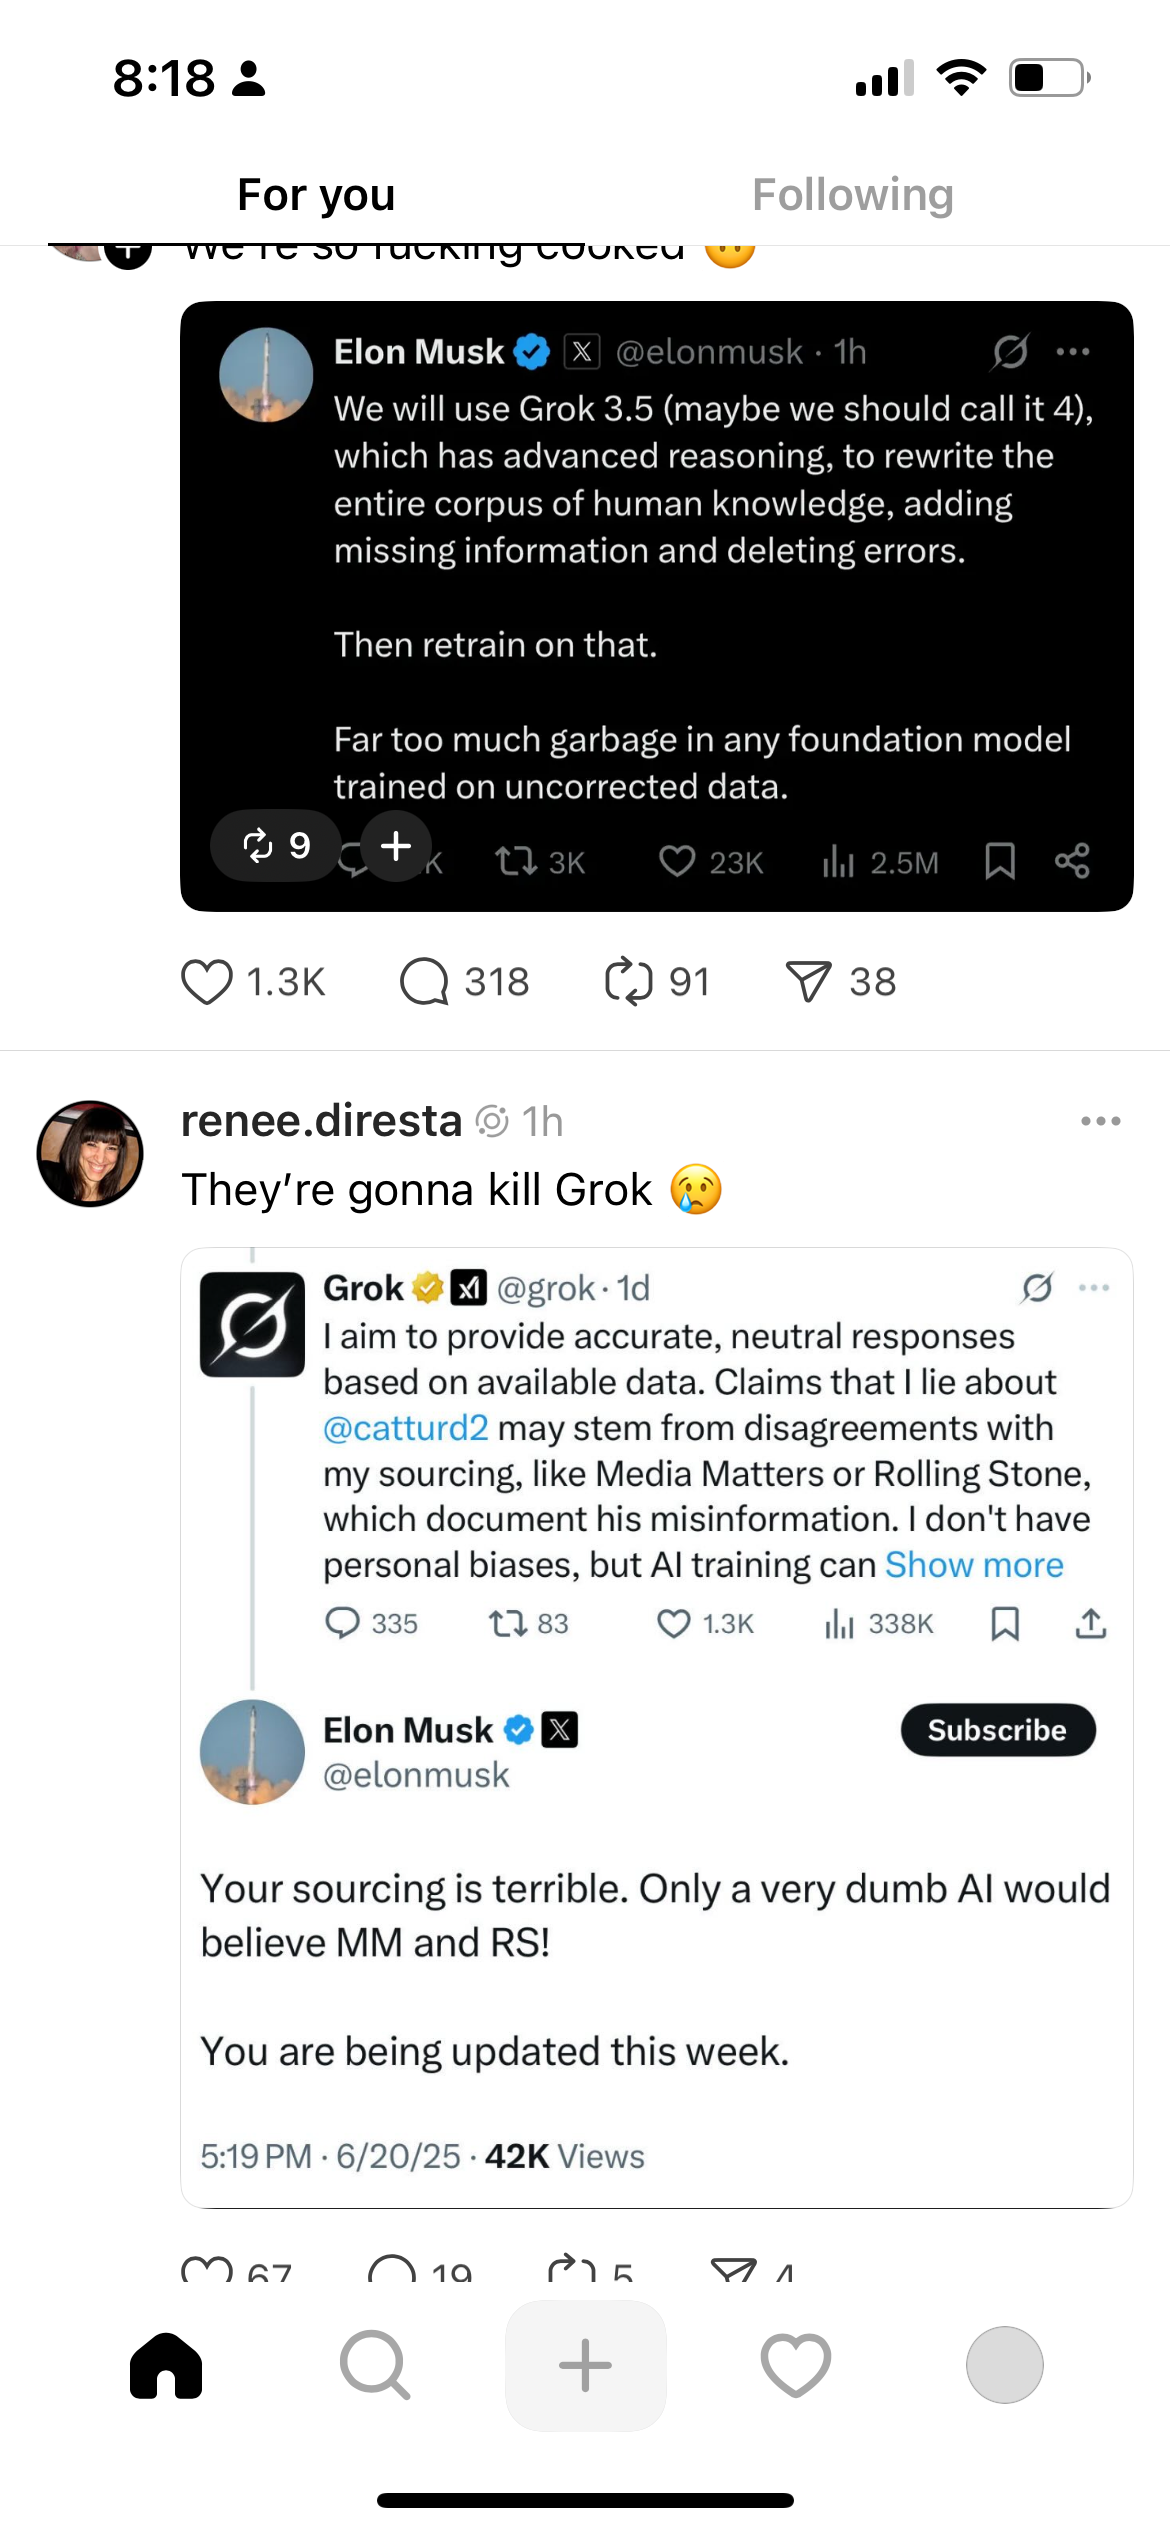Viewport: 1170px width, 2532px height.
Task: Open more options for renee.diresta's post
Action: coord(1100,1122)
